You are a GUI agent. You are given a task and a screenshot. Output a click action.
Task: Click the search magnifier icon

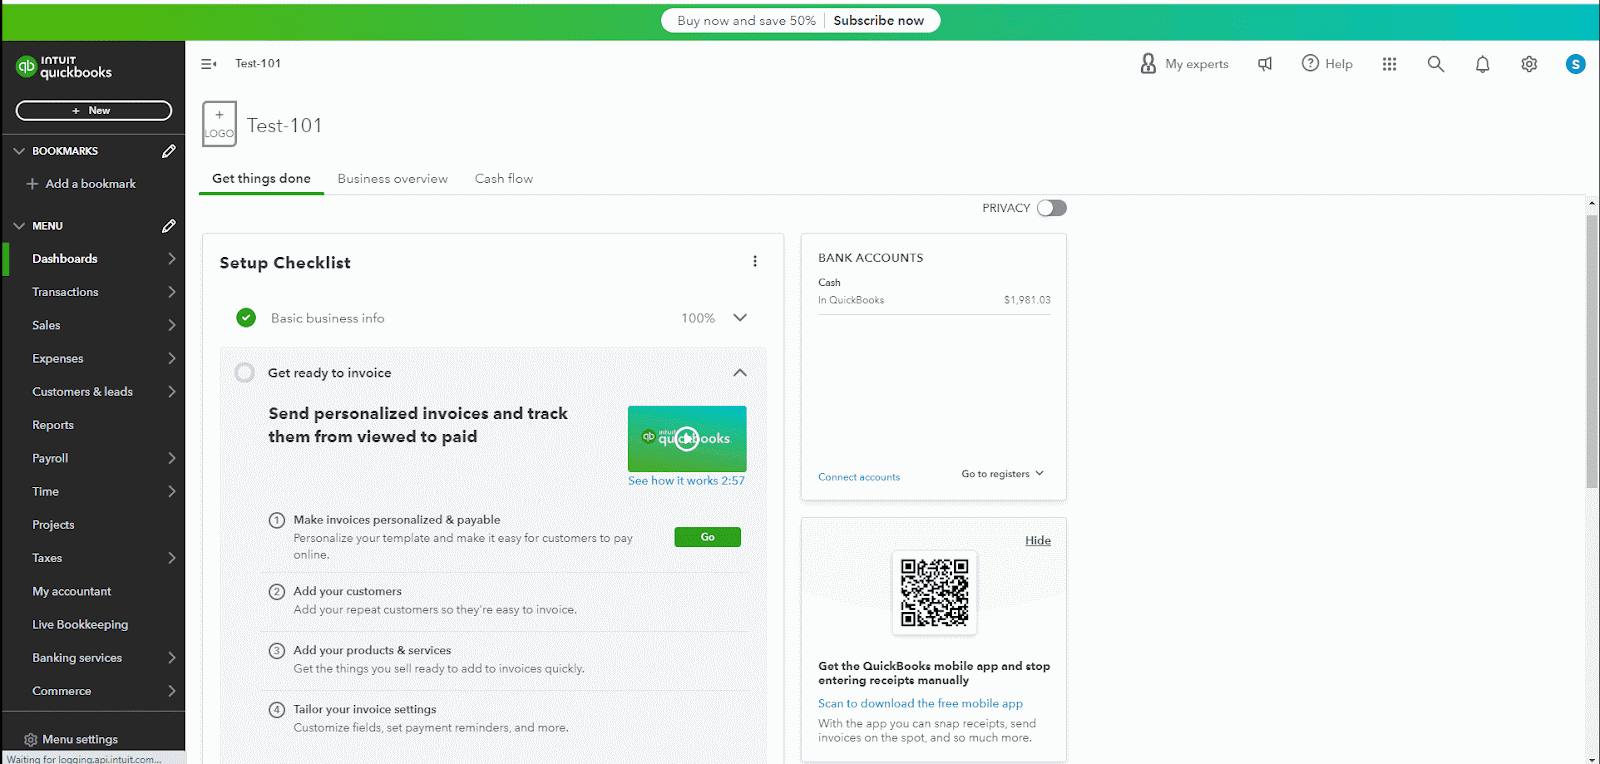point(1436,64)
